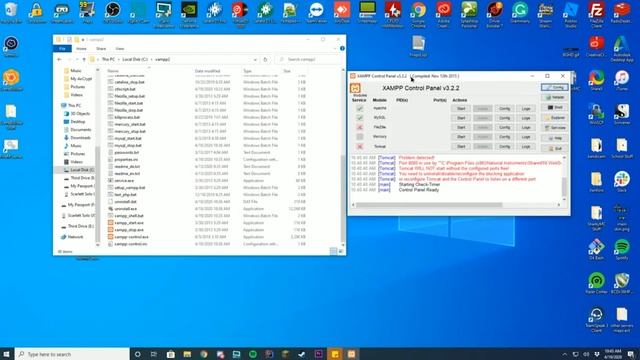Open the File tab in Explorer
Image resolution: width=640 pixels, height=360 pixels.
pos(62,49)
